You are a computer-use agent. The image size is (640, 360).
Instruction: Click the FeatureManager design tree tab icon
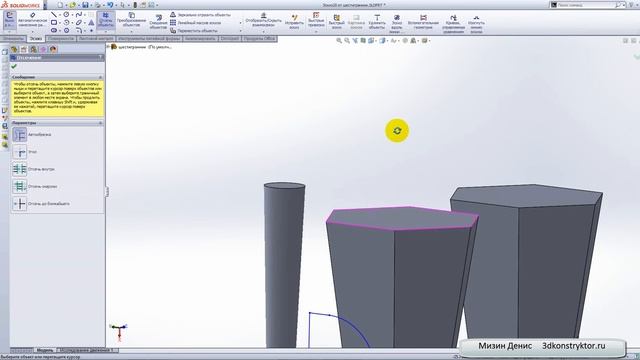click(14, 49)
